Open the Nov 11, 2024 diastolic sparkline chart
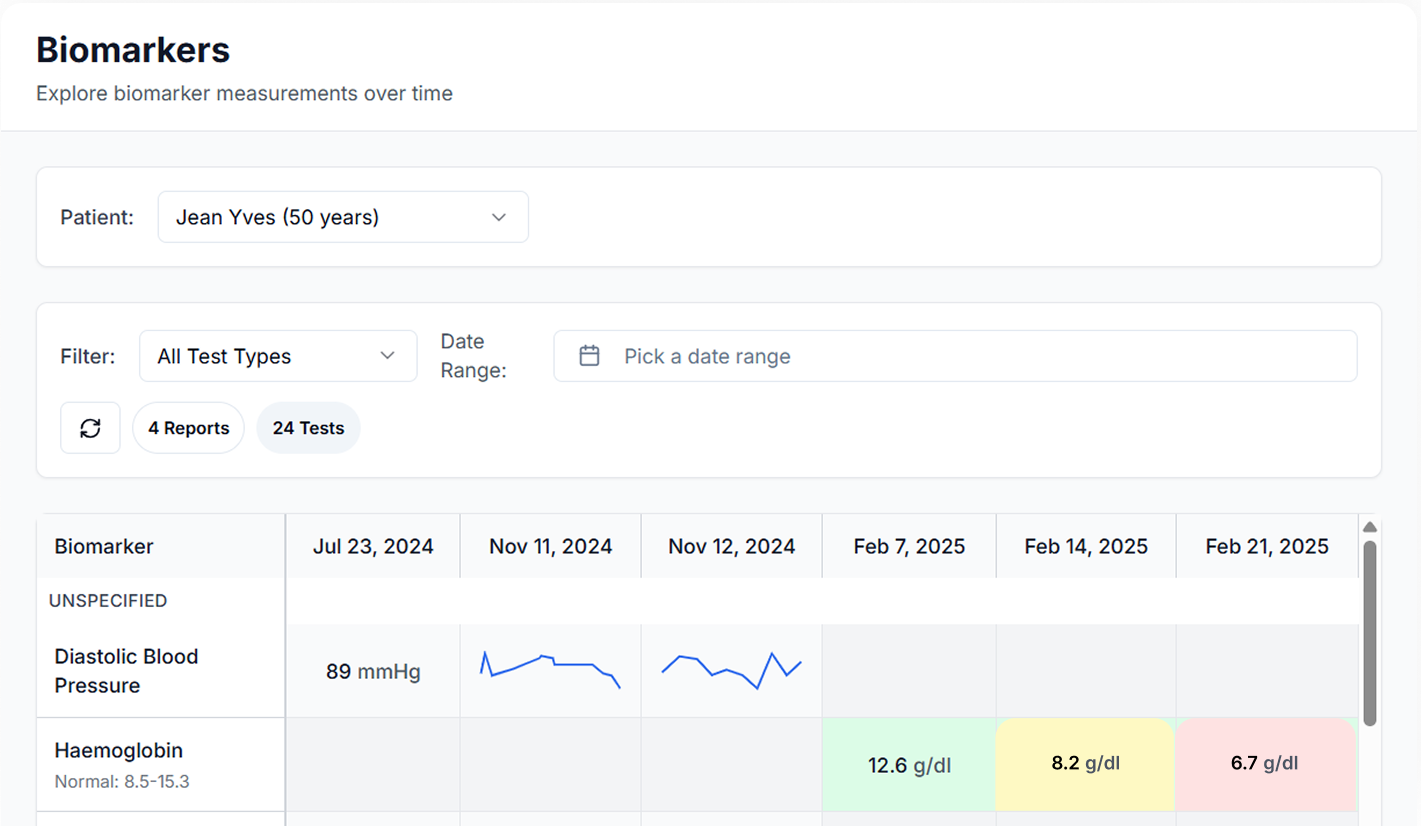This screenshot has width=1421, height=826. pyautogui.click(x=550, y=670)
